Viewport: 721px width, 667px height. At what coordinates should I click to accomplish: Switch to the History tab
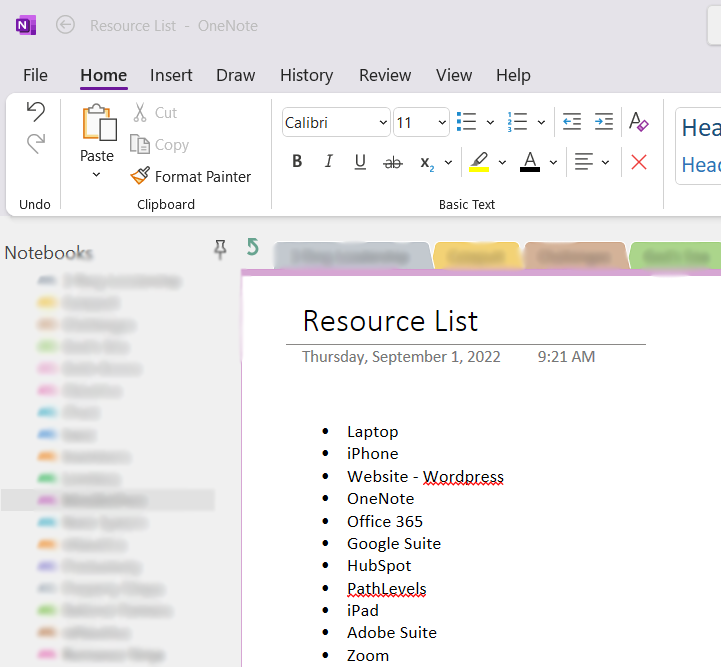pyautogui.click(x=307, y=75)
